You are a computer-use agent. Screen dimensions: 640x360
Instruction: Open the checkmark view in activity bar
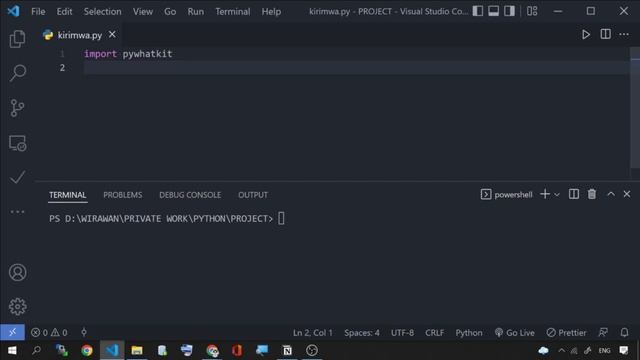pyautogui.click(x=18, y=177)
